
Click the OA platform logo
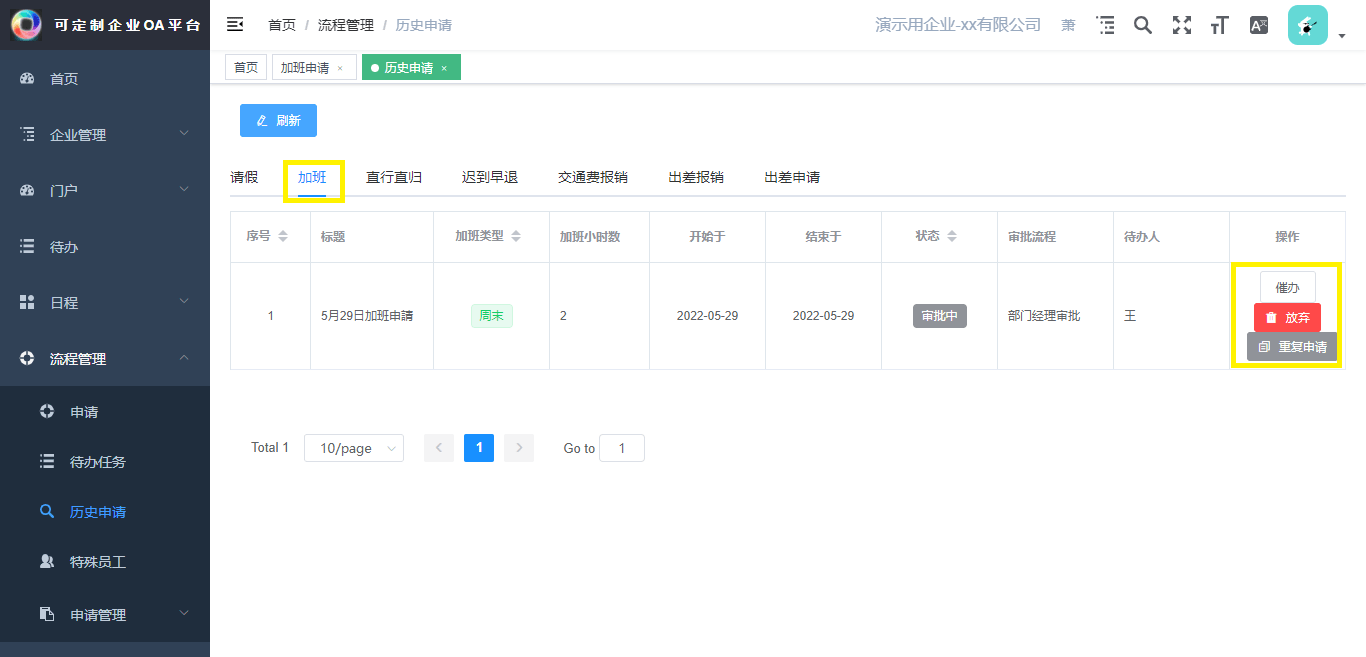(x=26, y=25)
